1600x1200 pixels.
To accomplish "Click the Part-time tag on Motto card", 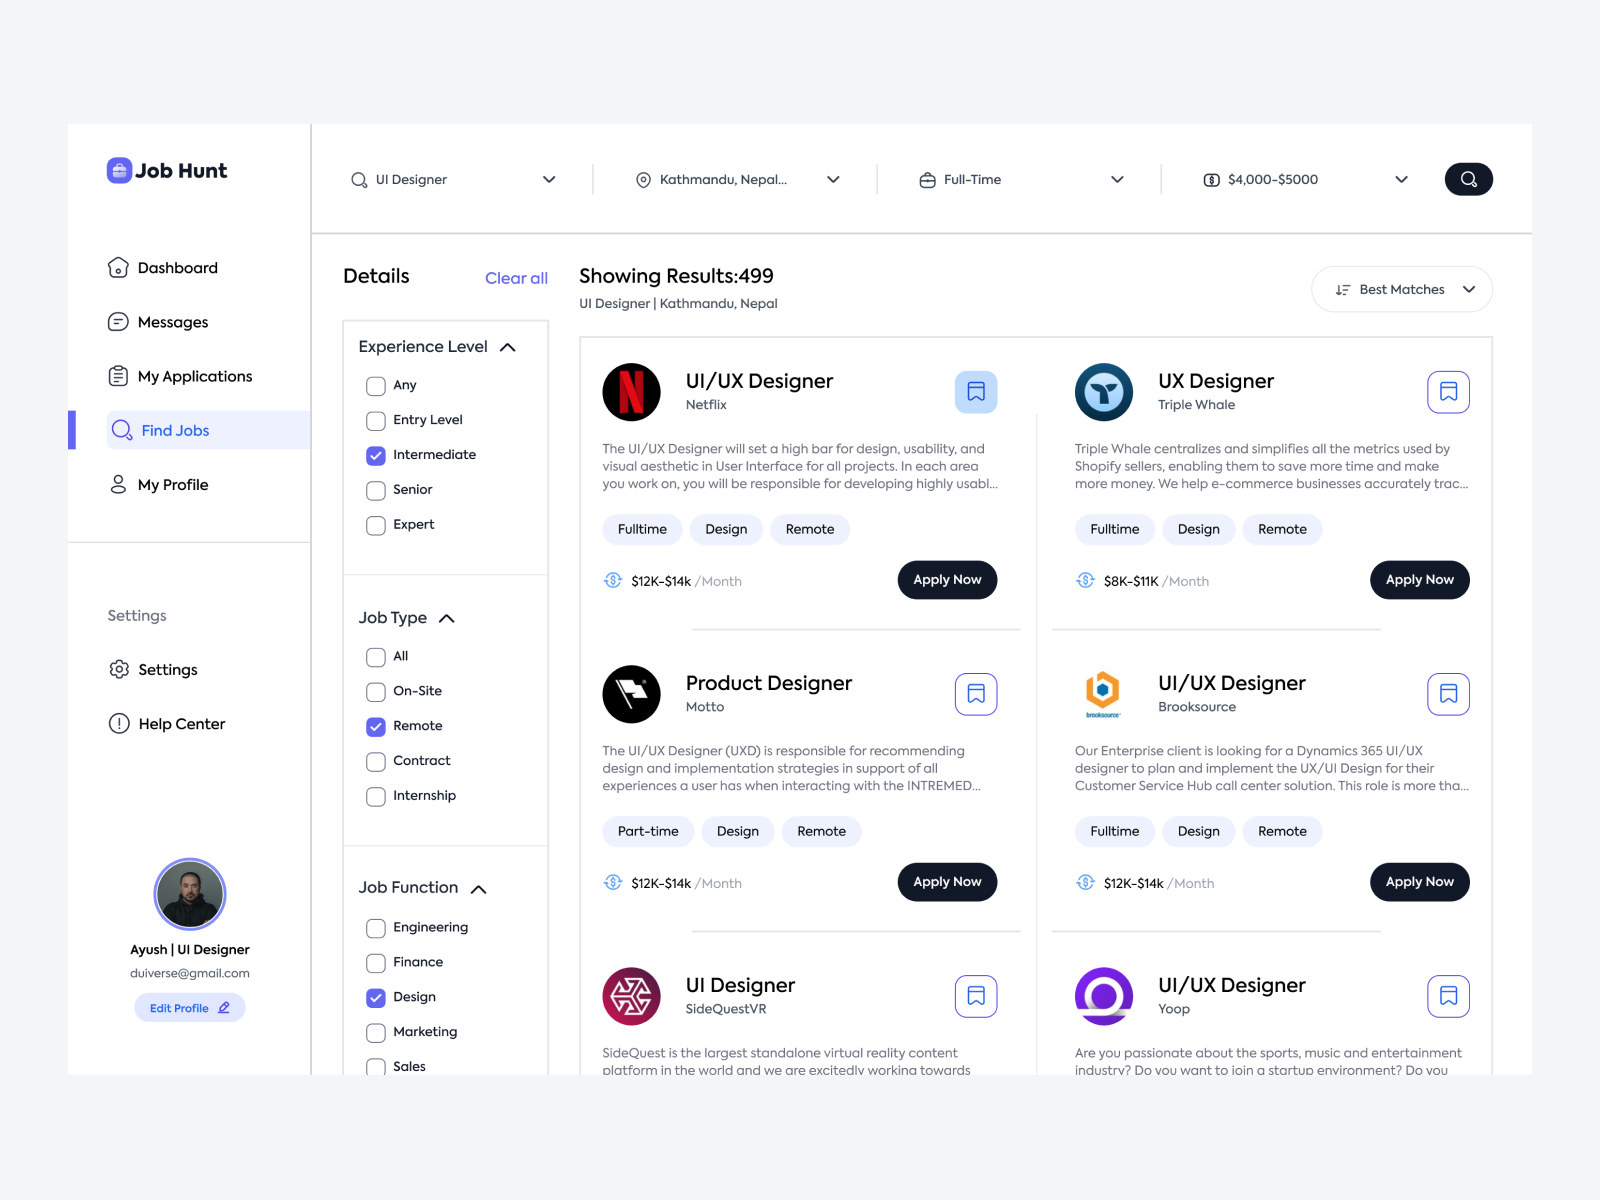I will click(x=648, y=831).
